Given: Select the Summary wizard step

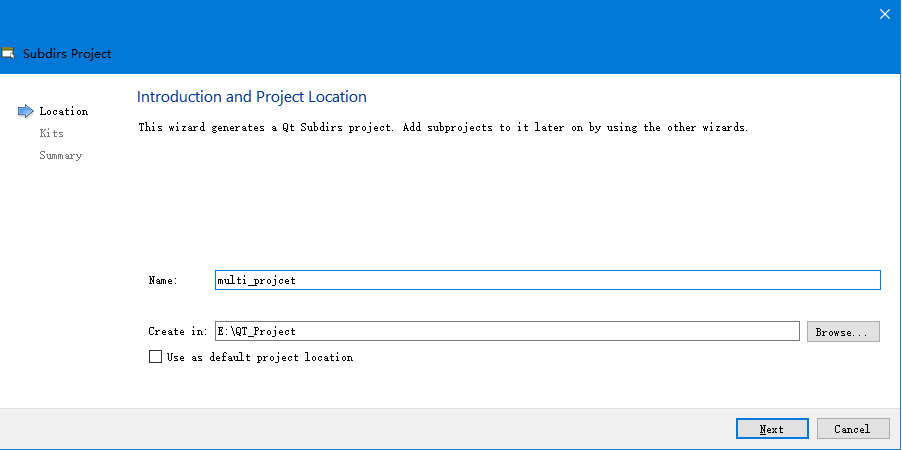Looking at the screenshot, I should pos(61,155).
